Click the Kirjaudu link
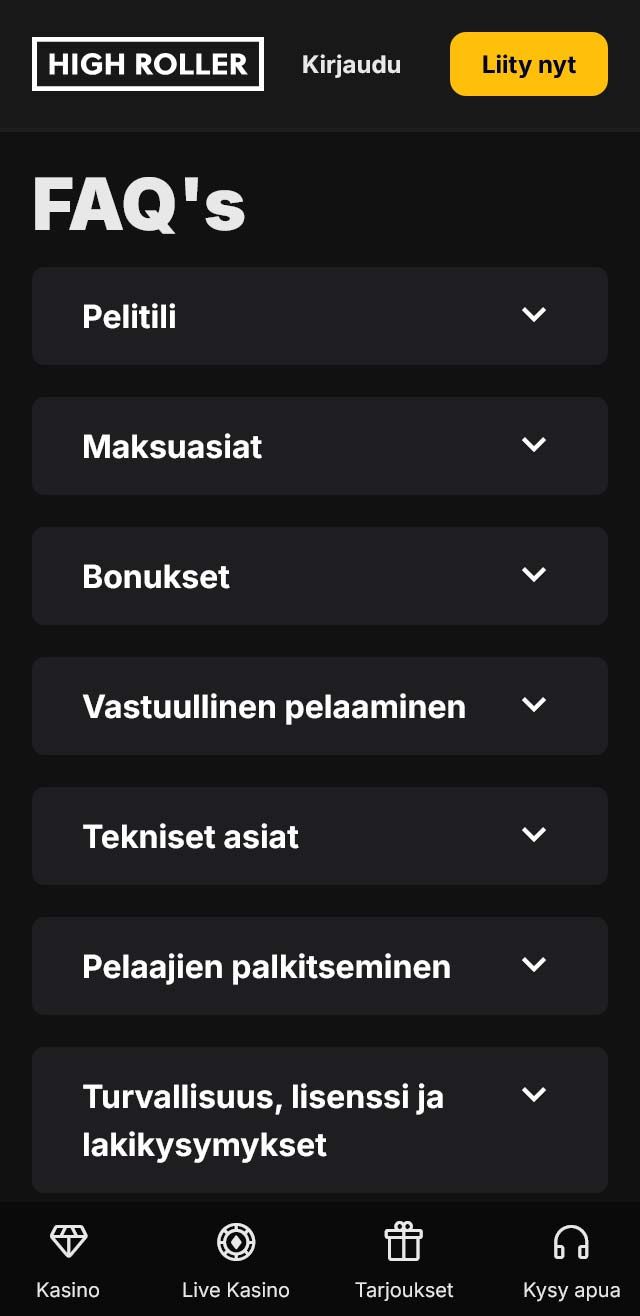This screenshot has height=1316, width=640. (x=351, y=64)
